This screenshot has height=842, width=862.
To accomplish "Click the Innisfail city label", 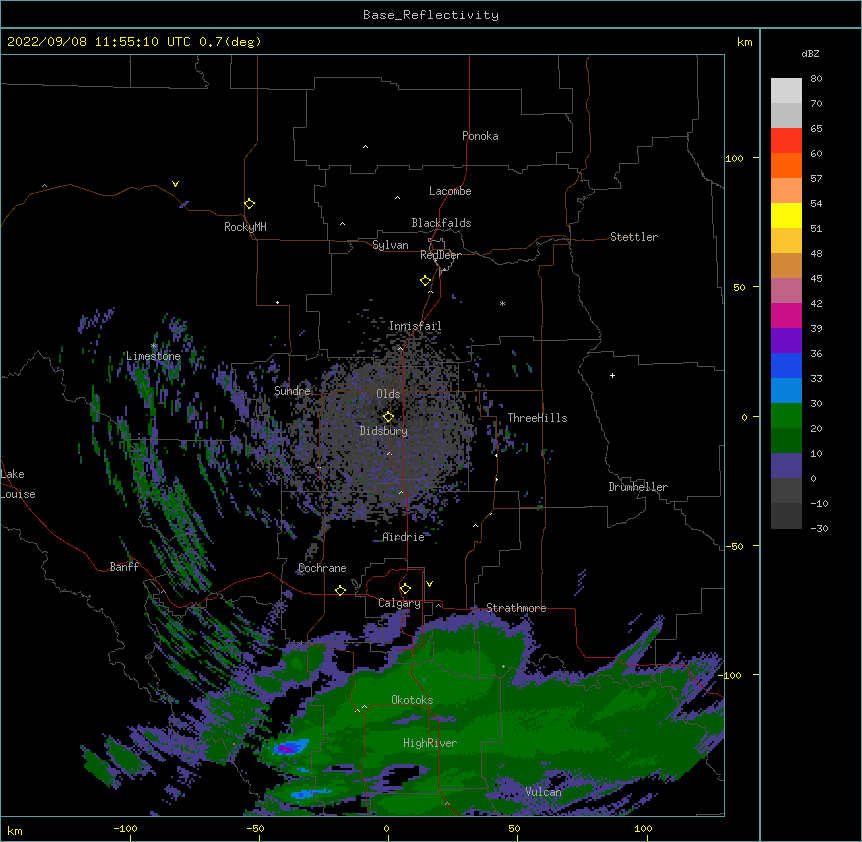I will [x=415, y=326].
